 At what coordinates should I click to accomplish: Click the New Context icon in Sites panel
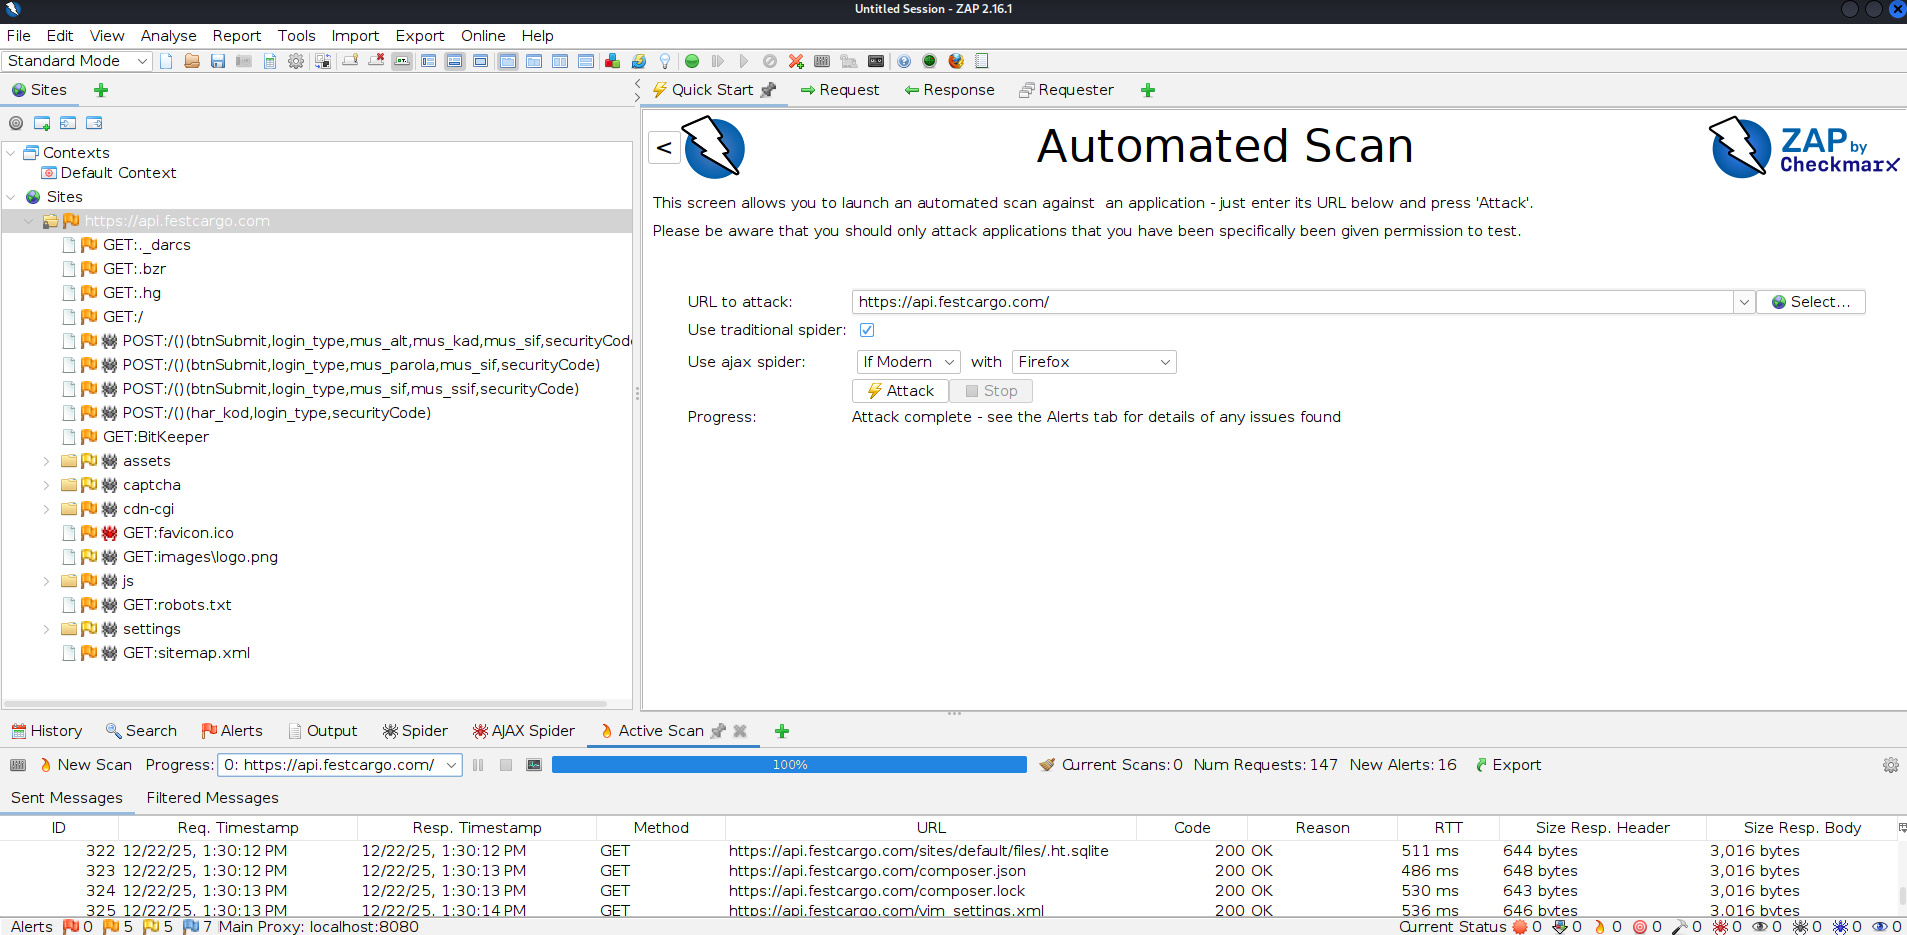[42, 123]
